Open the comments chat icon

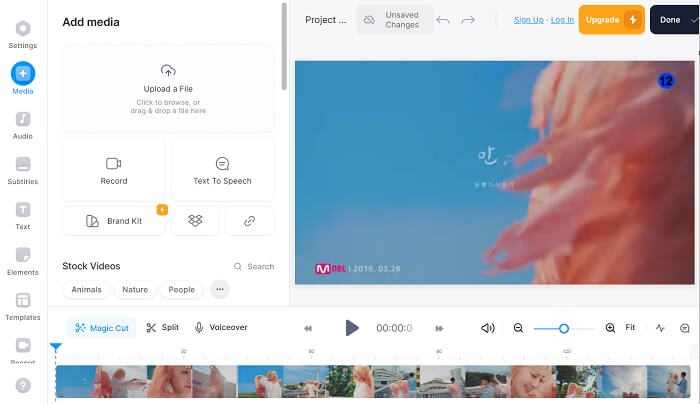tap(684, 329)
